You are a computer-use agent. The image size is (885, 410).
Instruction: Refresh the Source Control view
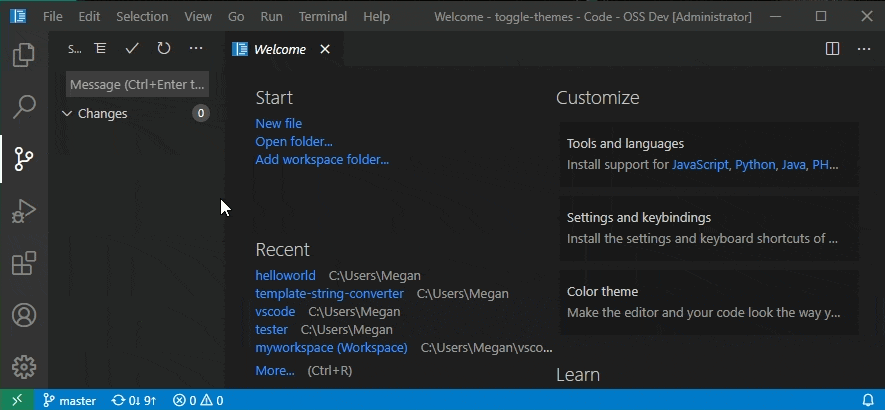pos(164,49)
